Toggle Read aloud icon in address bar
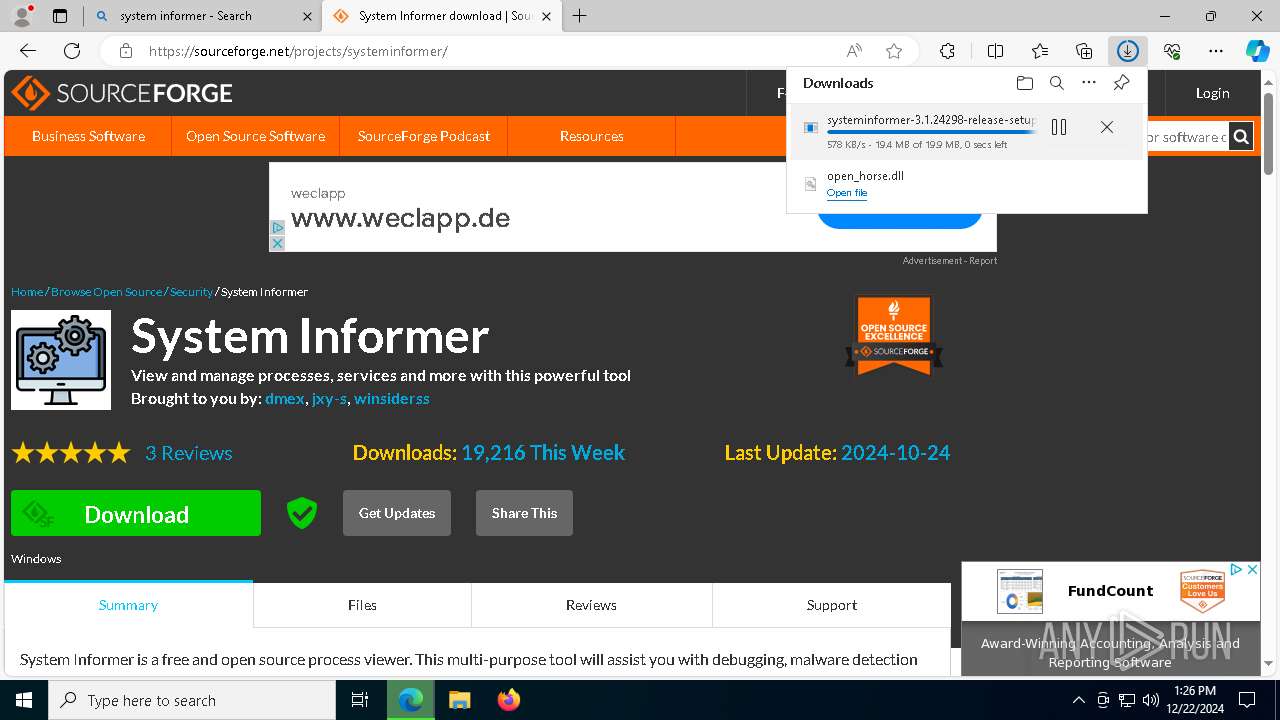This screenshot has height=720, width=1280. (854, 51)
